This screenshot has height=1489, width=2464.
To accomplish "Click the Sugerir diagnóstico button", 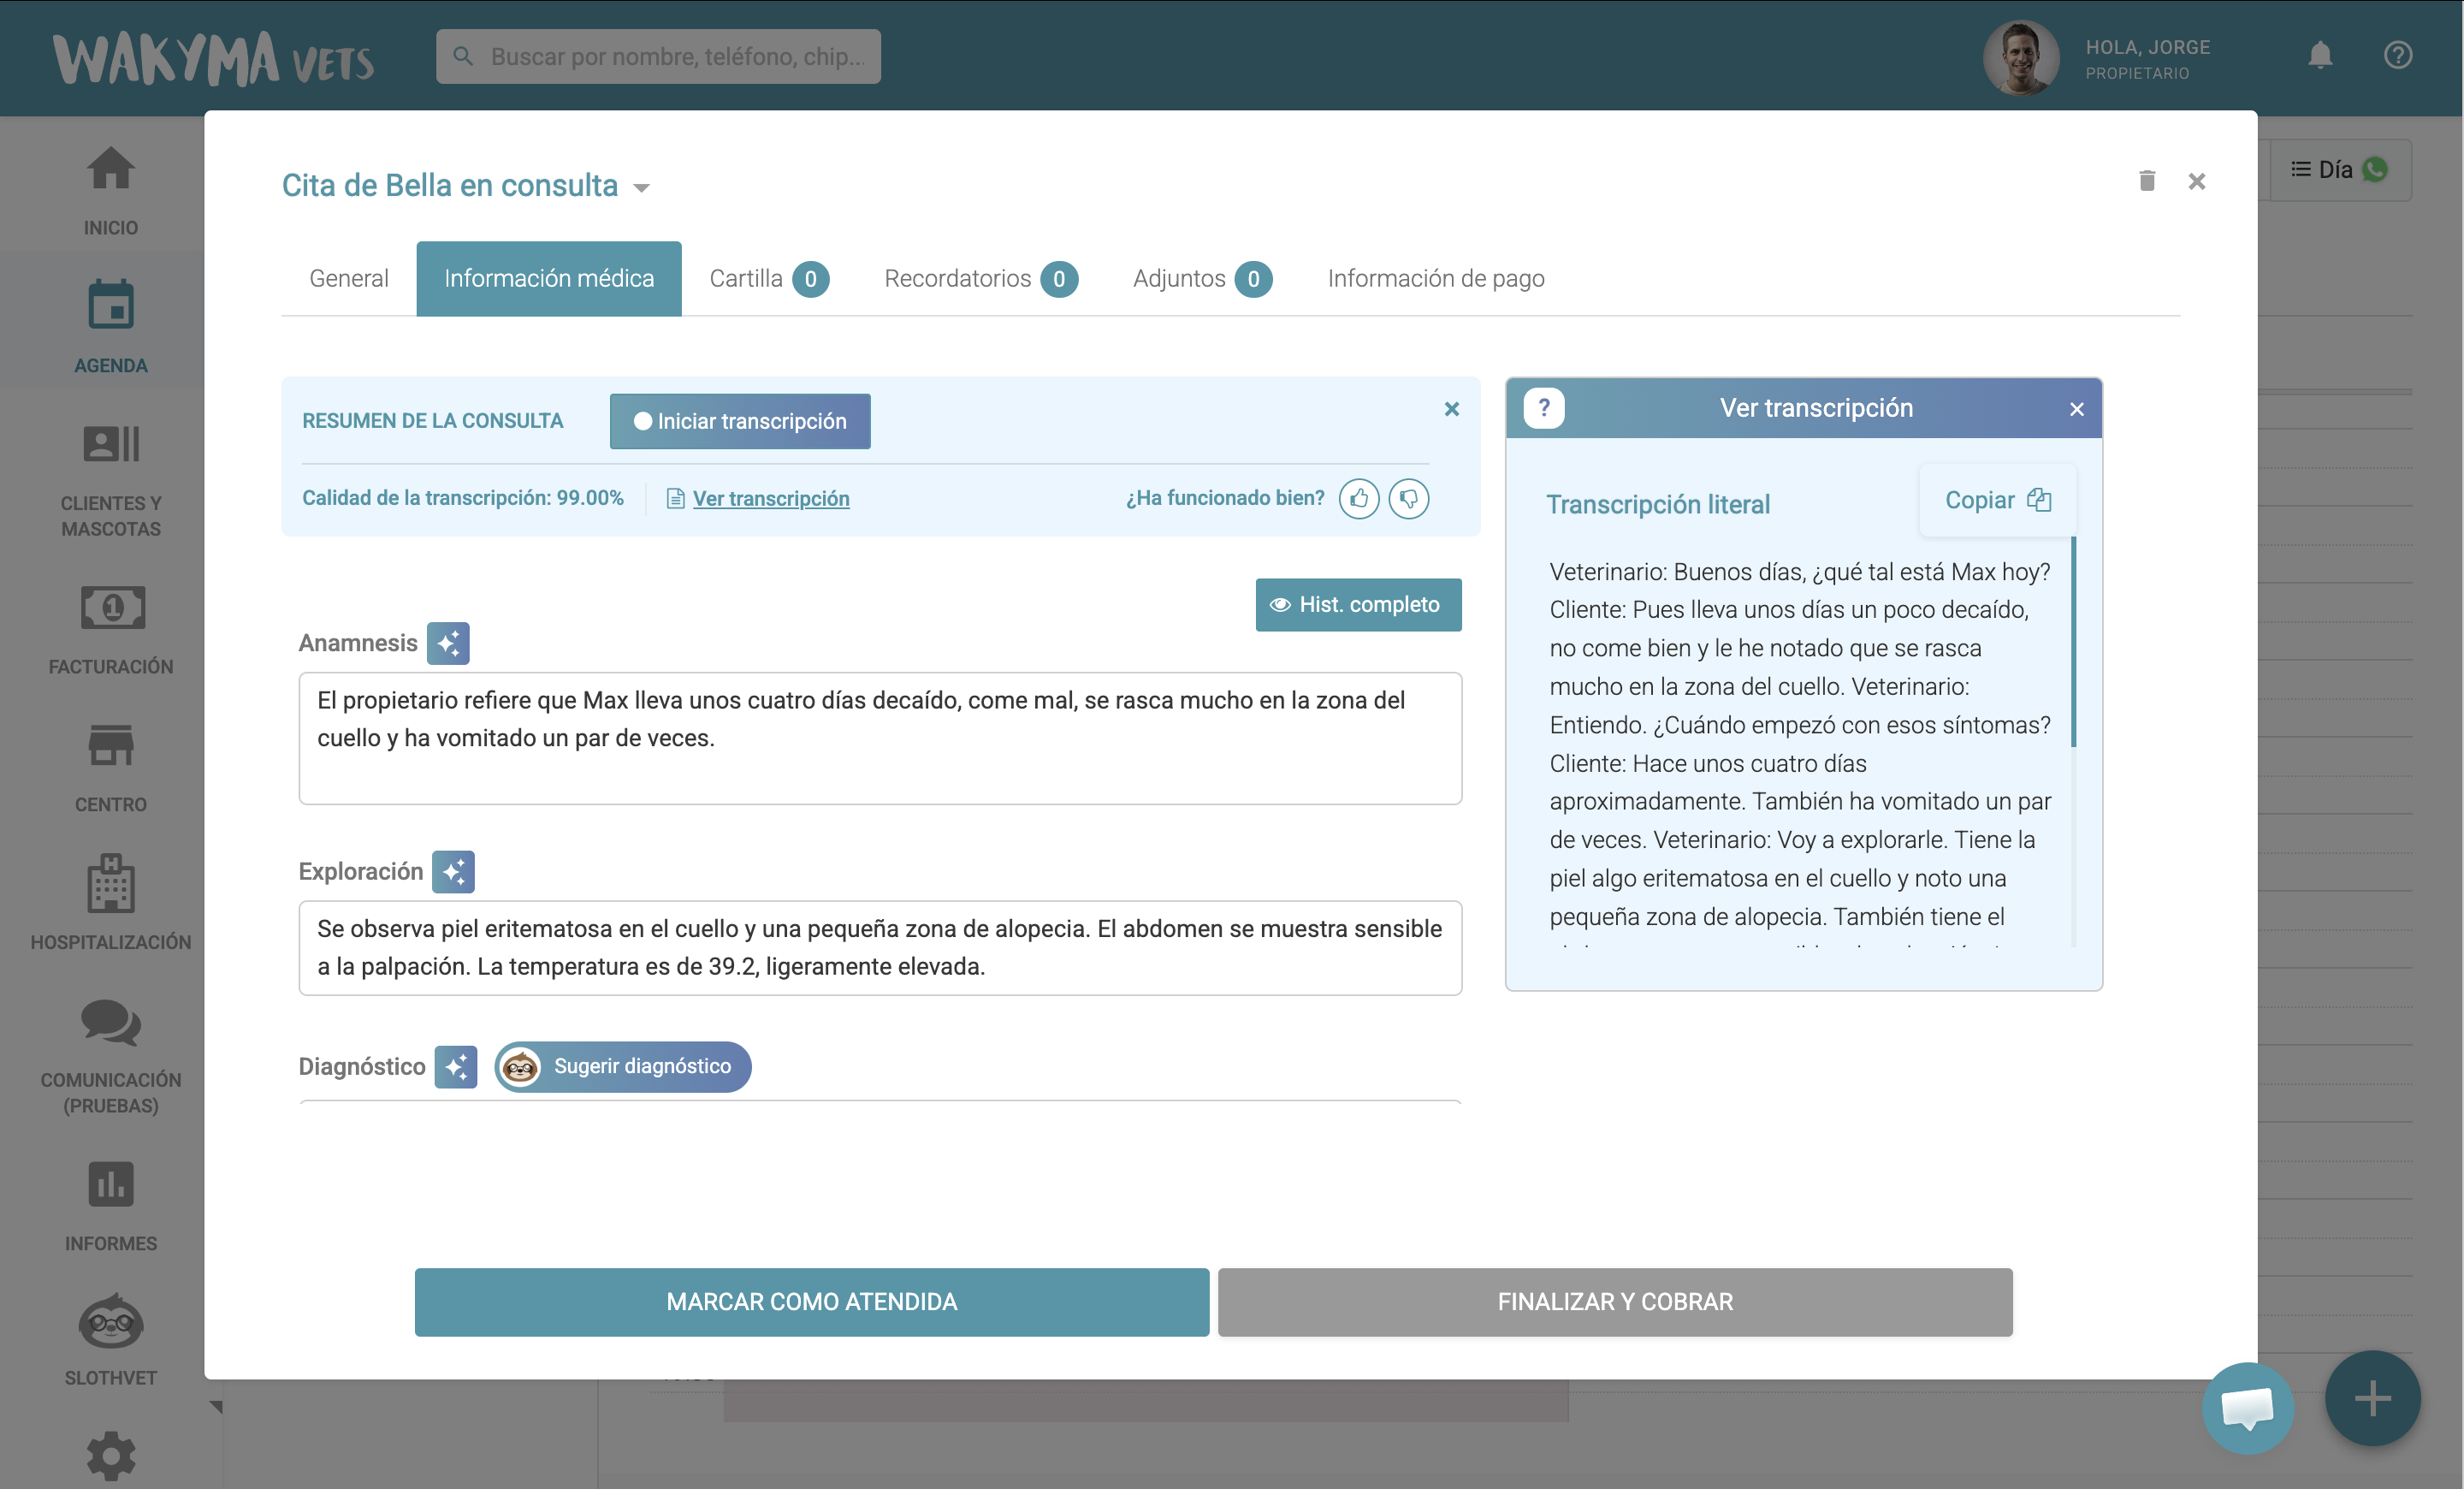I will [x=623, y=1067].
